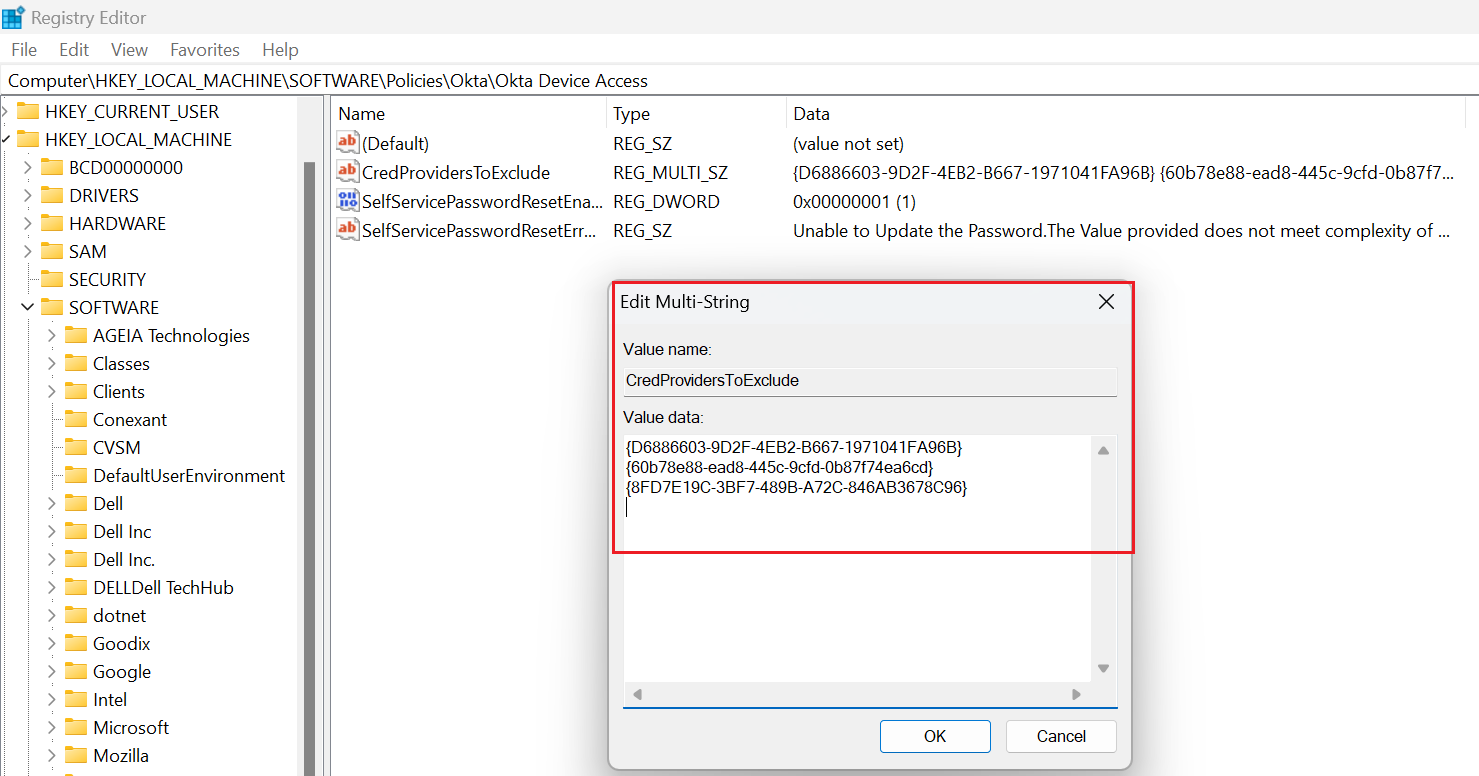Open the Help menu
The image size is (1479, 776).
280,49
